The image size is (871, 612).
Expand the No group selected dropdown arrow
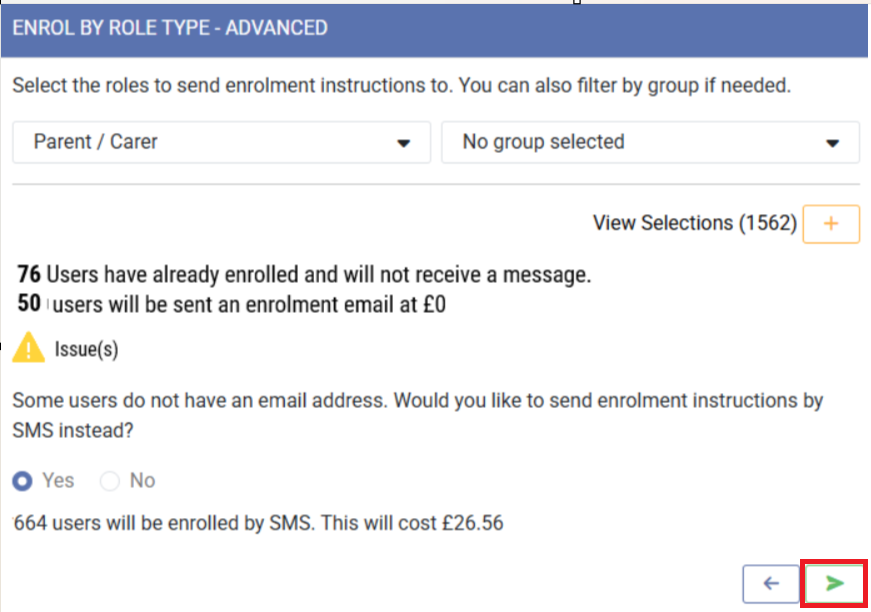832,143
